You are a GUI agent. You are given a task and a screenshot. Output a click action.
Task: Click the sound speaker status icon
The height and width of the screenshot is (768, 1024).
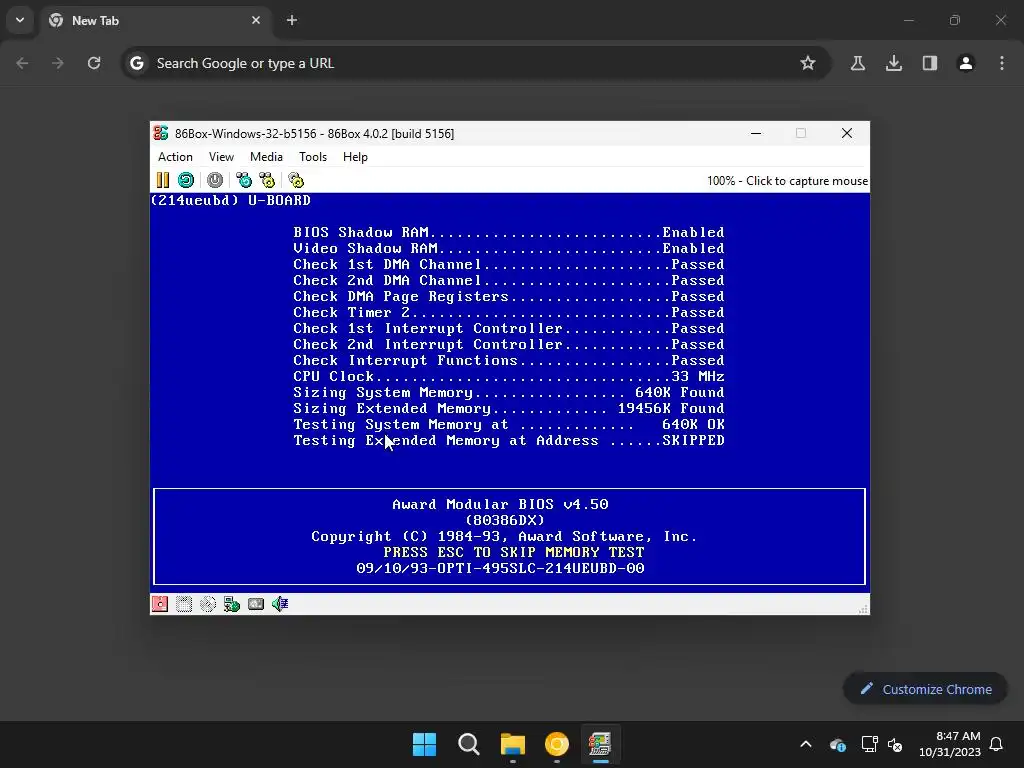[x=280, y=604]
